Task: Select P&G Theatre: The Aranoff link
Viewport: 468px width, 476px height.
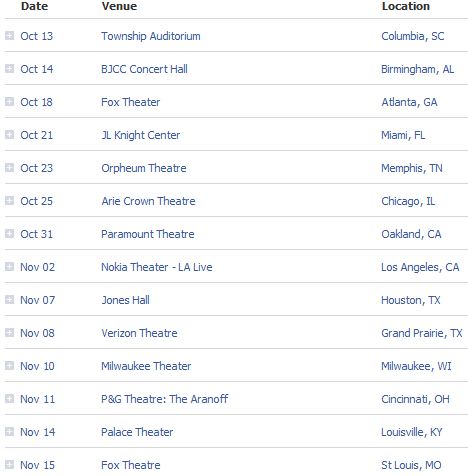Action: point(165,399)
